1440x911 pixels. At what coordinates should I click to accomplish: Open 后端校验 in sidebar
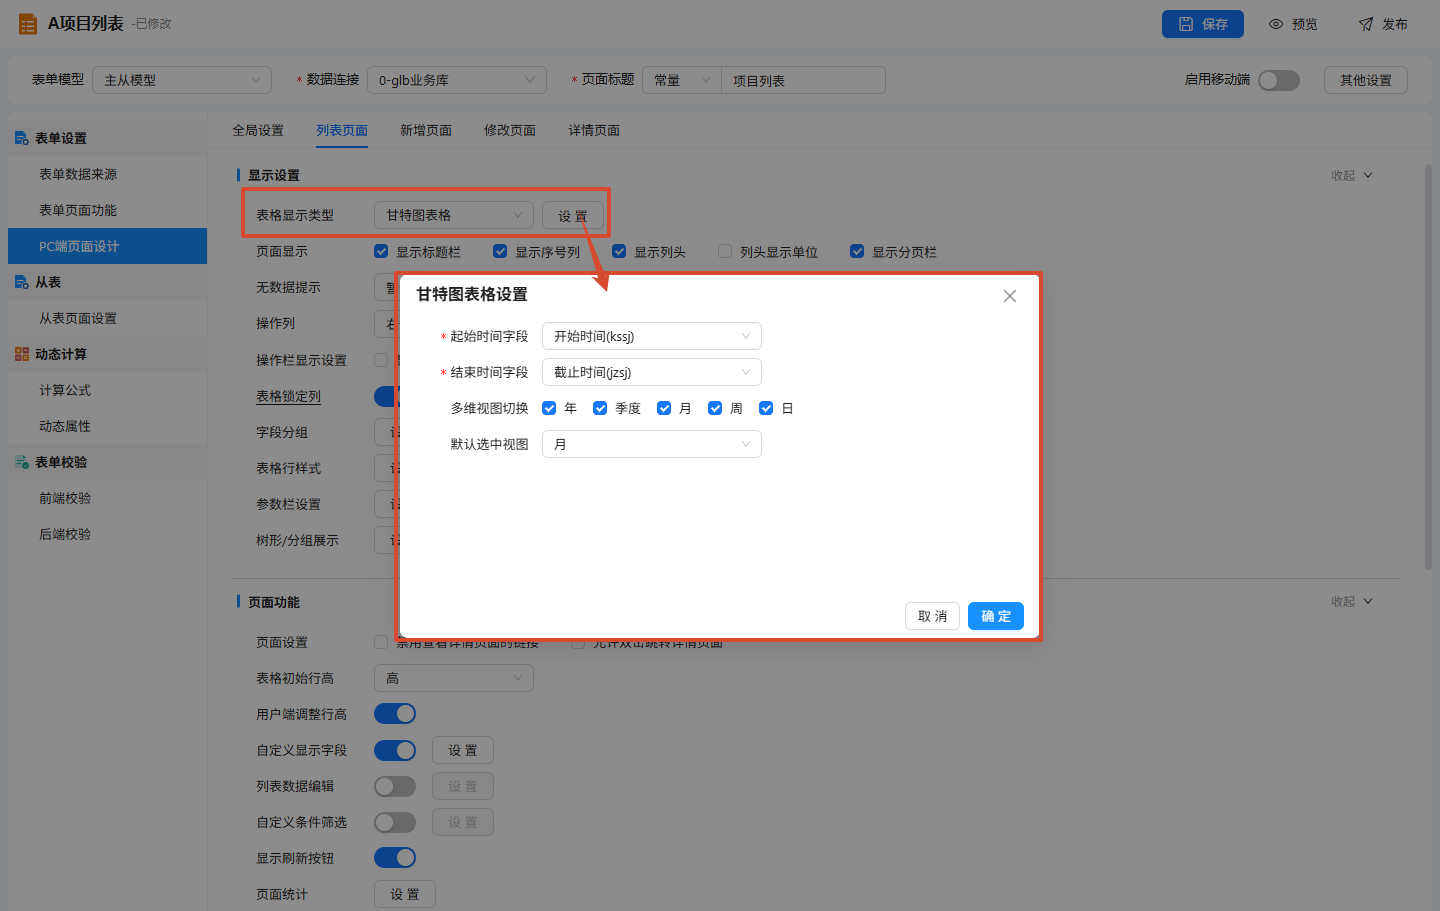[107, 534]
